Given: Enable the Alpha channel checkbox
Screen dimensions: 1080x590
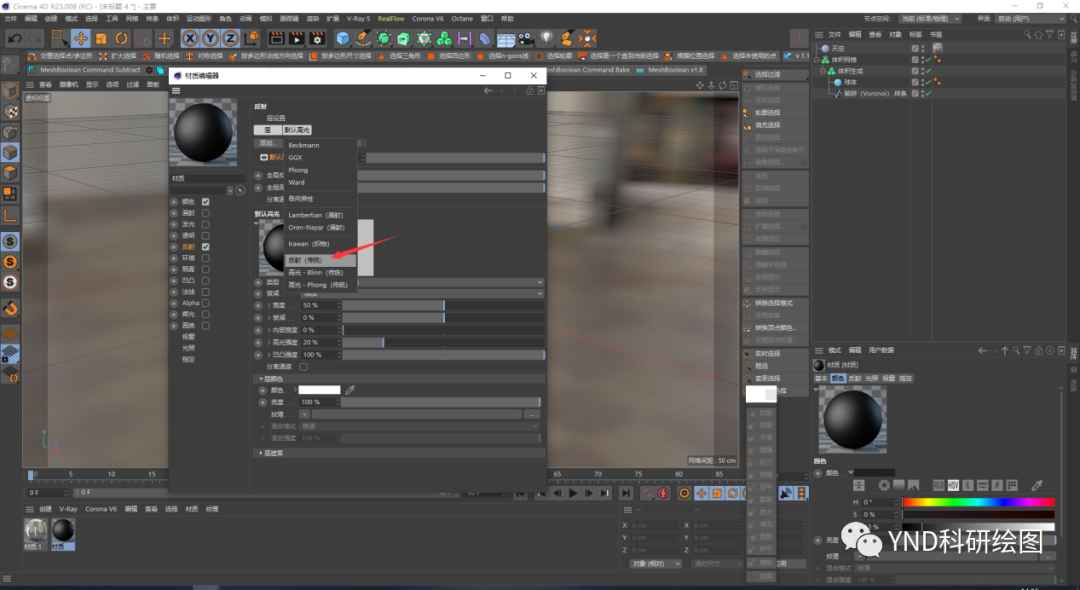Looking at the screenshot, I should click(x=205, y=303).
